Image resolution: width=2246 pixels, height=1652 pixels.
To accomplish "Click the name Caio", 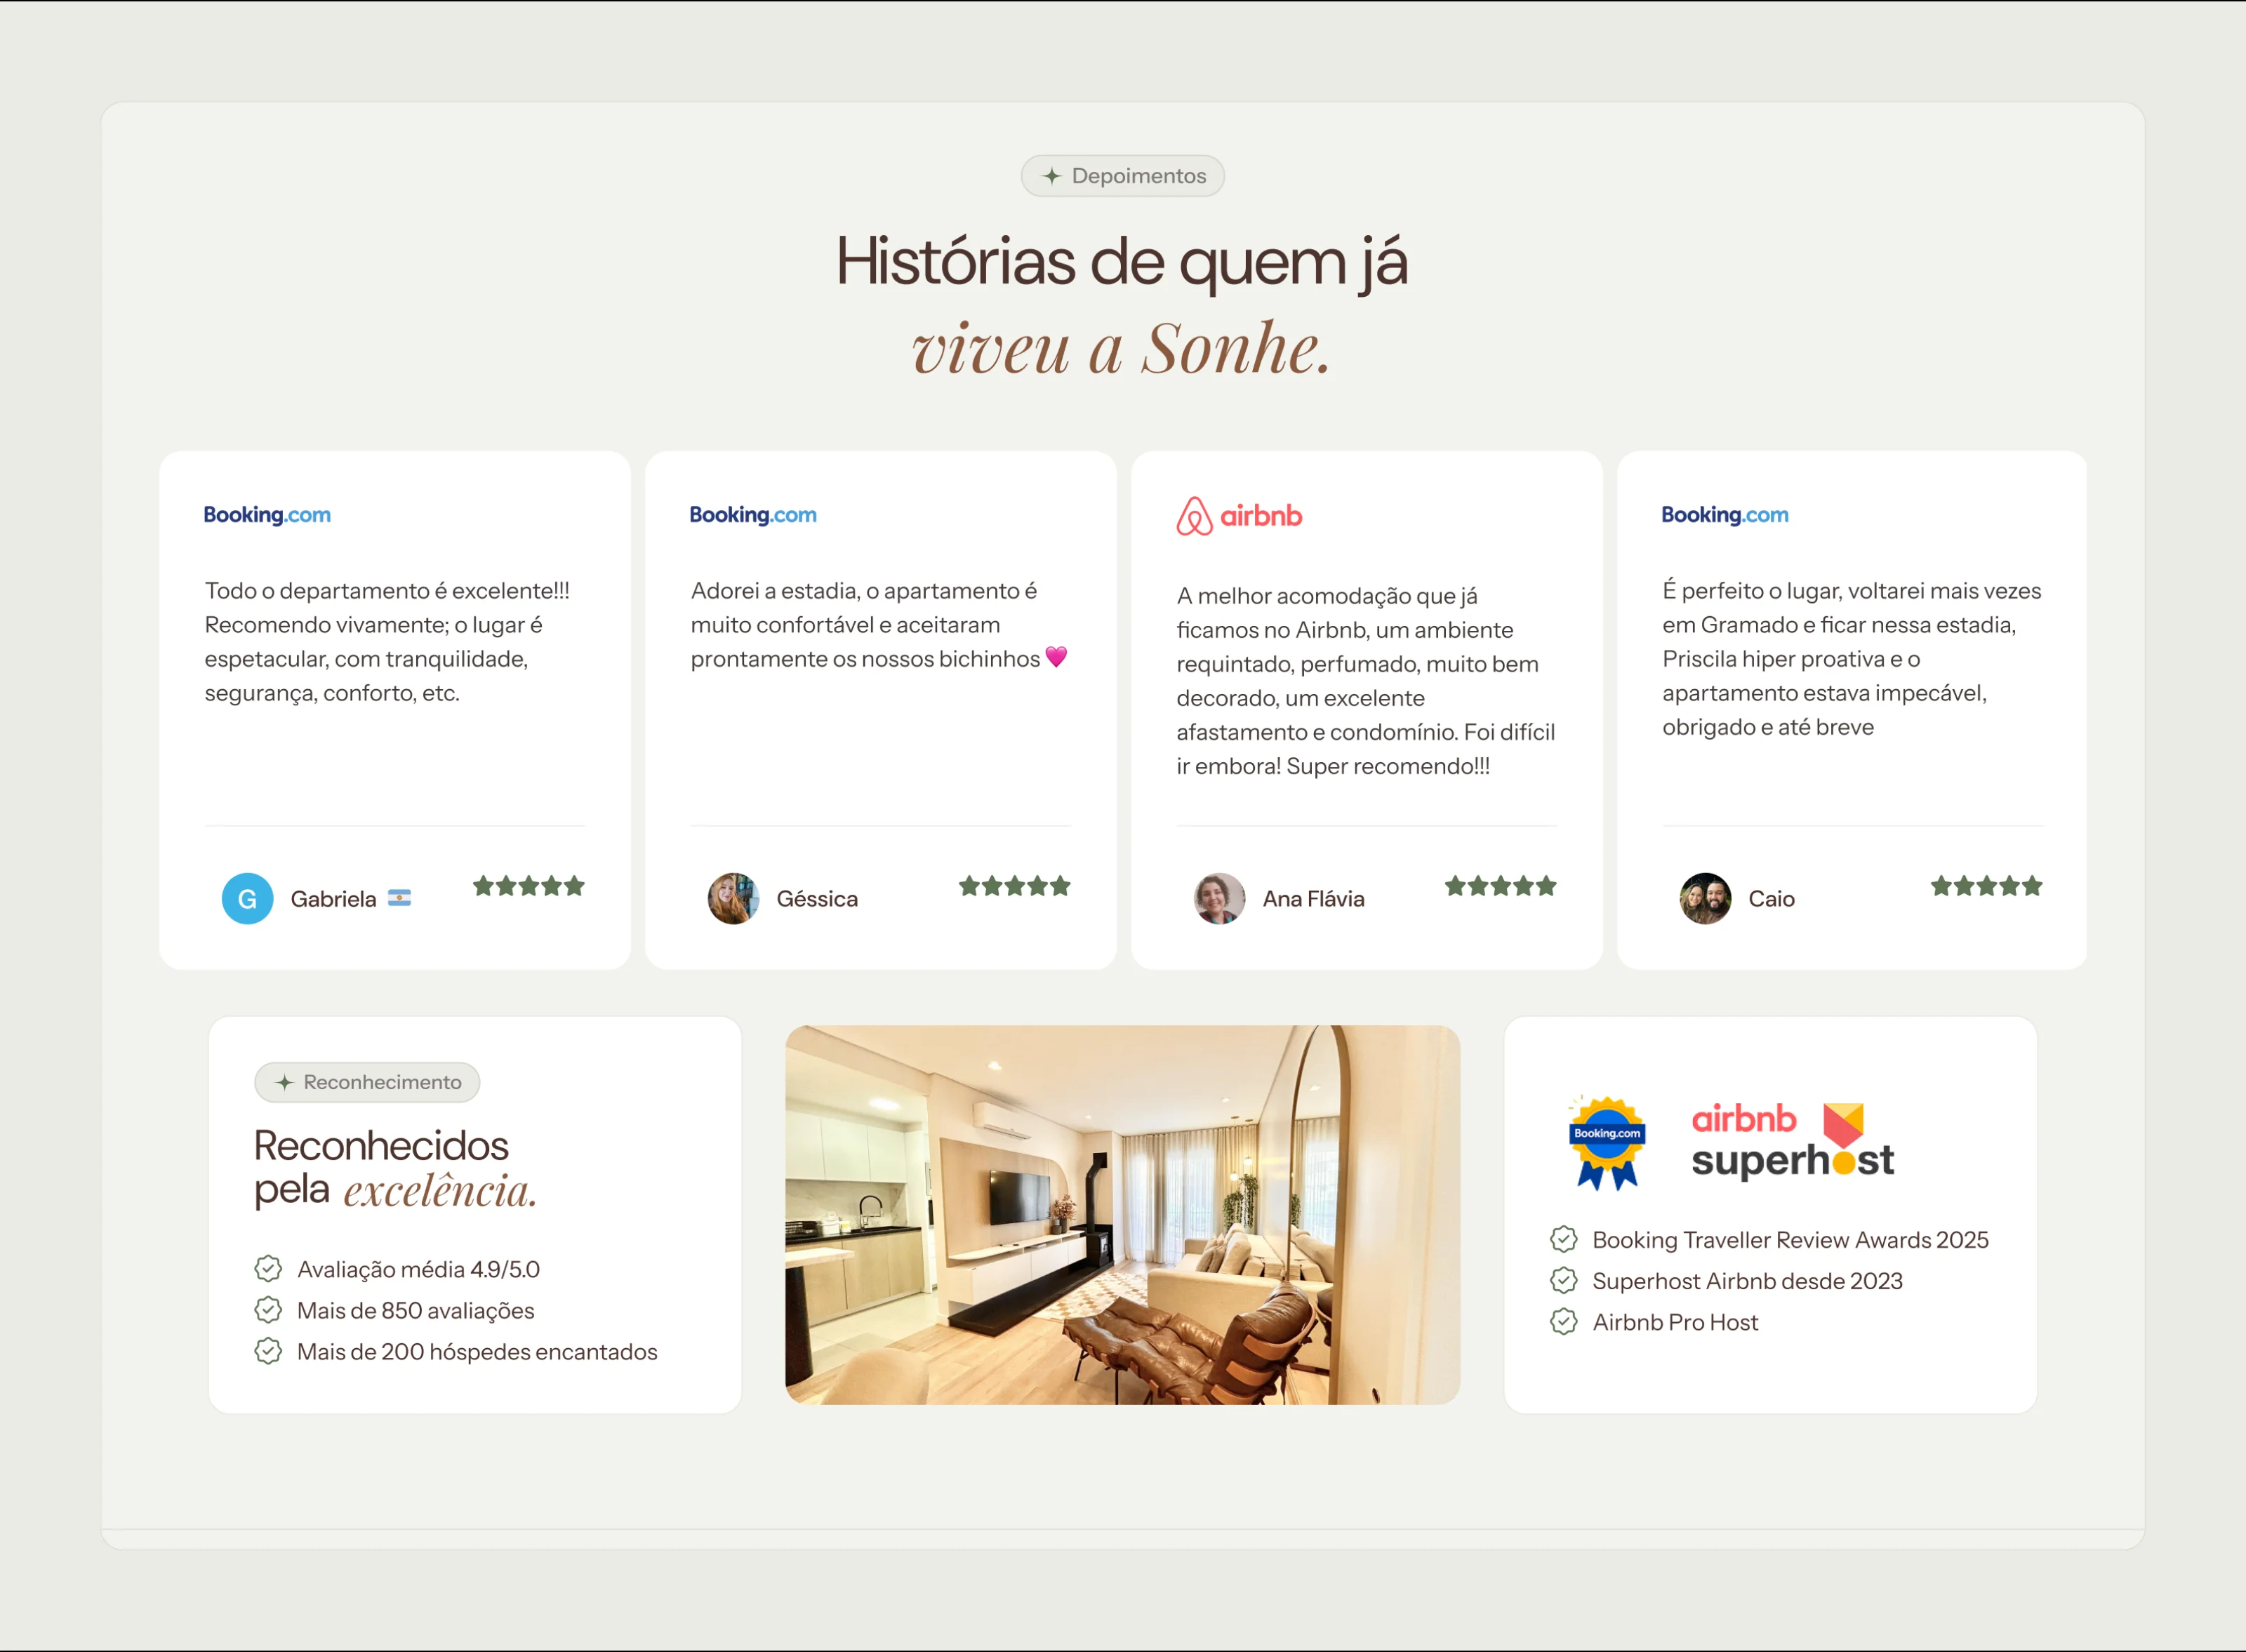I will click(1771, 899).
